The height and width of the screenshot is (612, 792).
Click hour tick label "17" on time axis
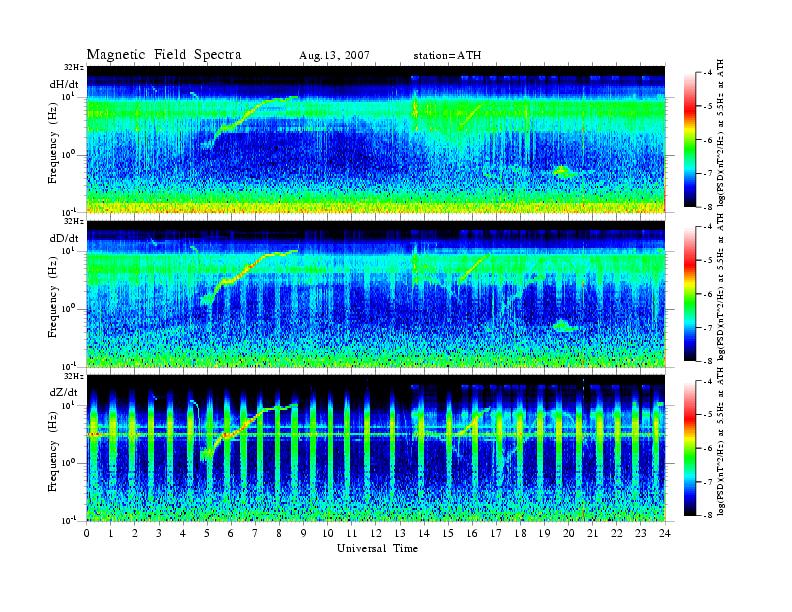point(497,534)
